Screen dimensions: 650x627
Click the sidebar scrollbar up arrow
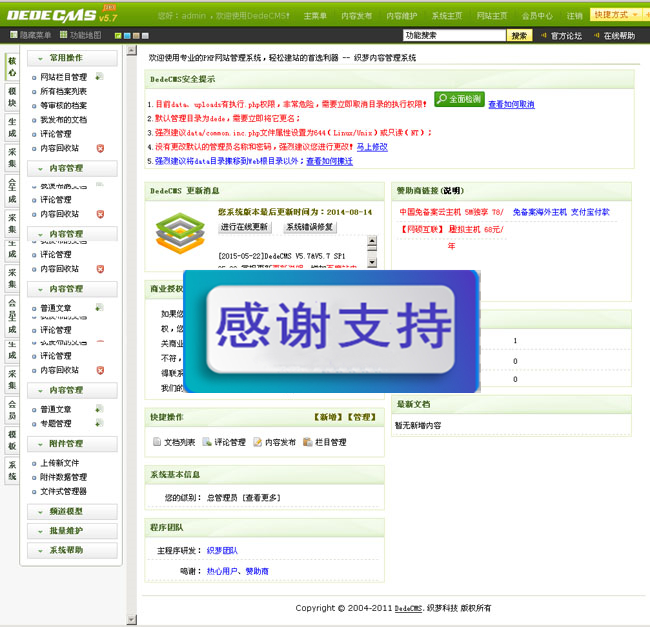[x=131, y=51]
